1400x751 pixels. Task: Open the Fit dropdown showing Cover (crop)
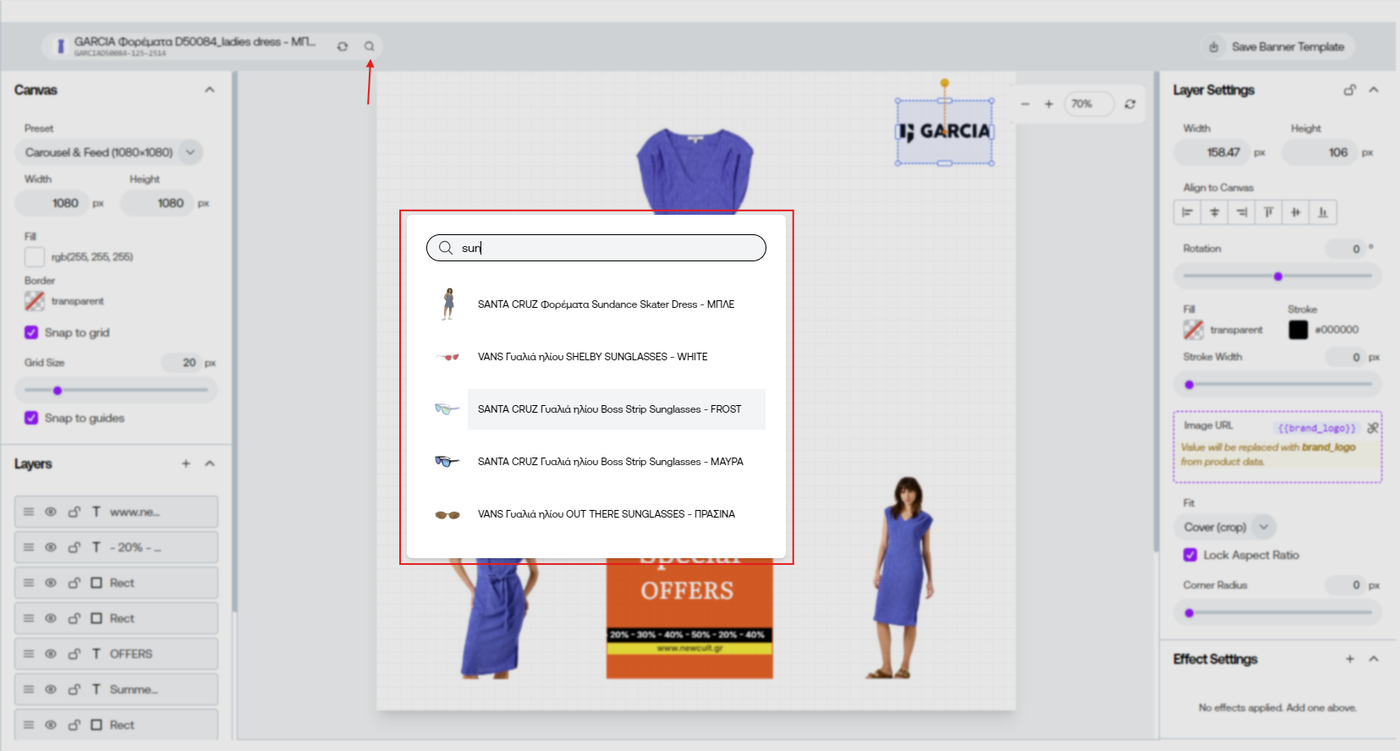1224,527
